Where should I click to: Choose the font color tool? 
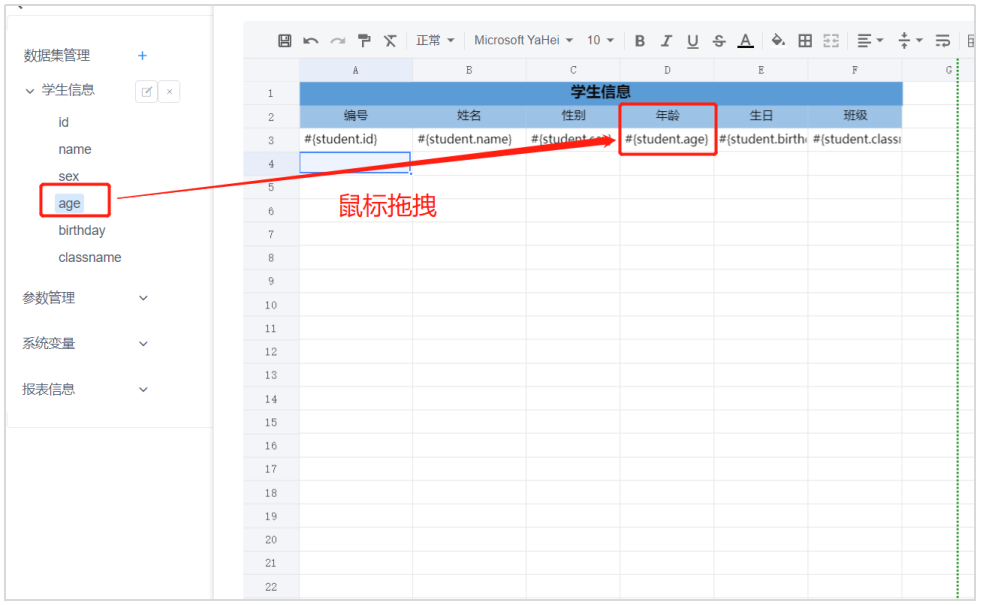pos(745,41)
